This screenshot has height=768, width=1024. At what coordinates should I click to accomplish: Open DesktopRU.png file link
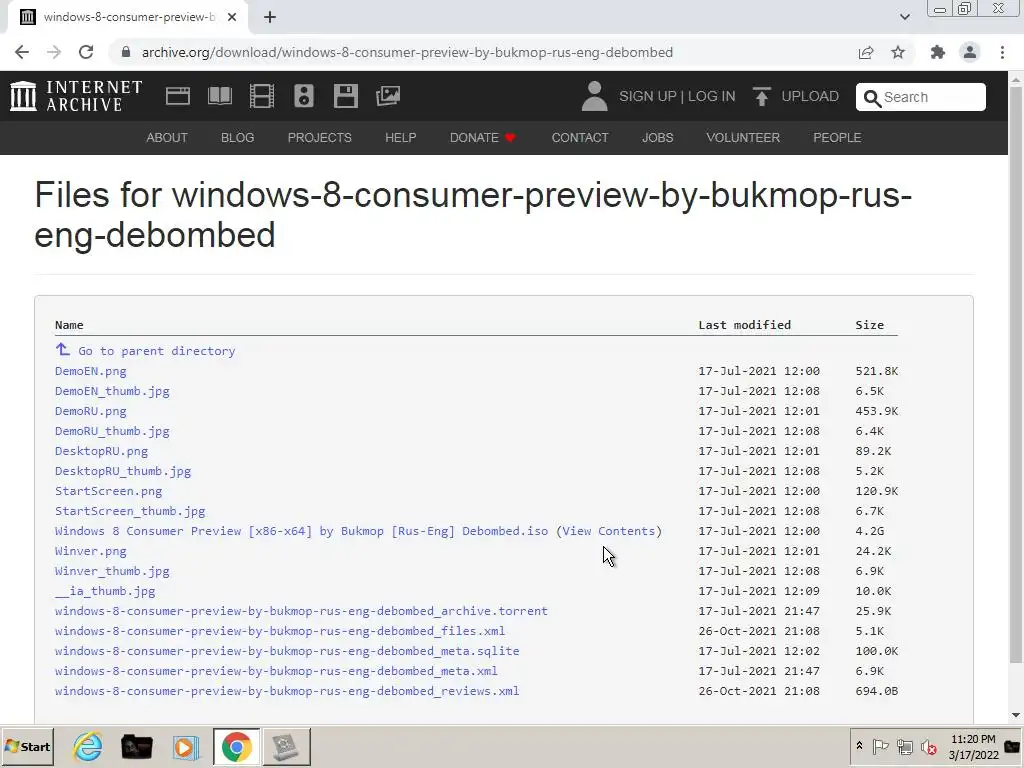coord(101,451)
